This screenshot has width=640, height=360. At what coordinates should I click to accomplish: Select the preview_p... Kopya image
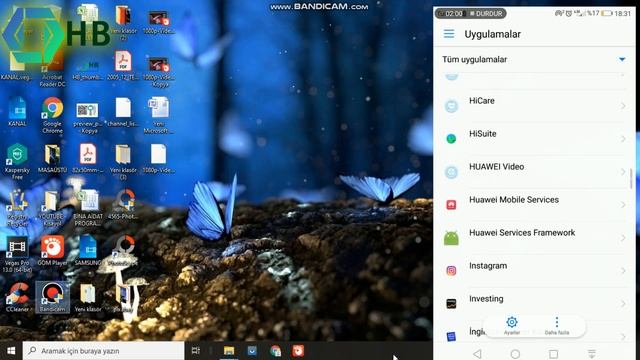click(87, 118)
